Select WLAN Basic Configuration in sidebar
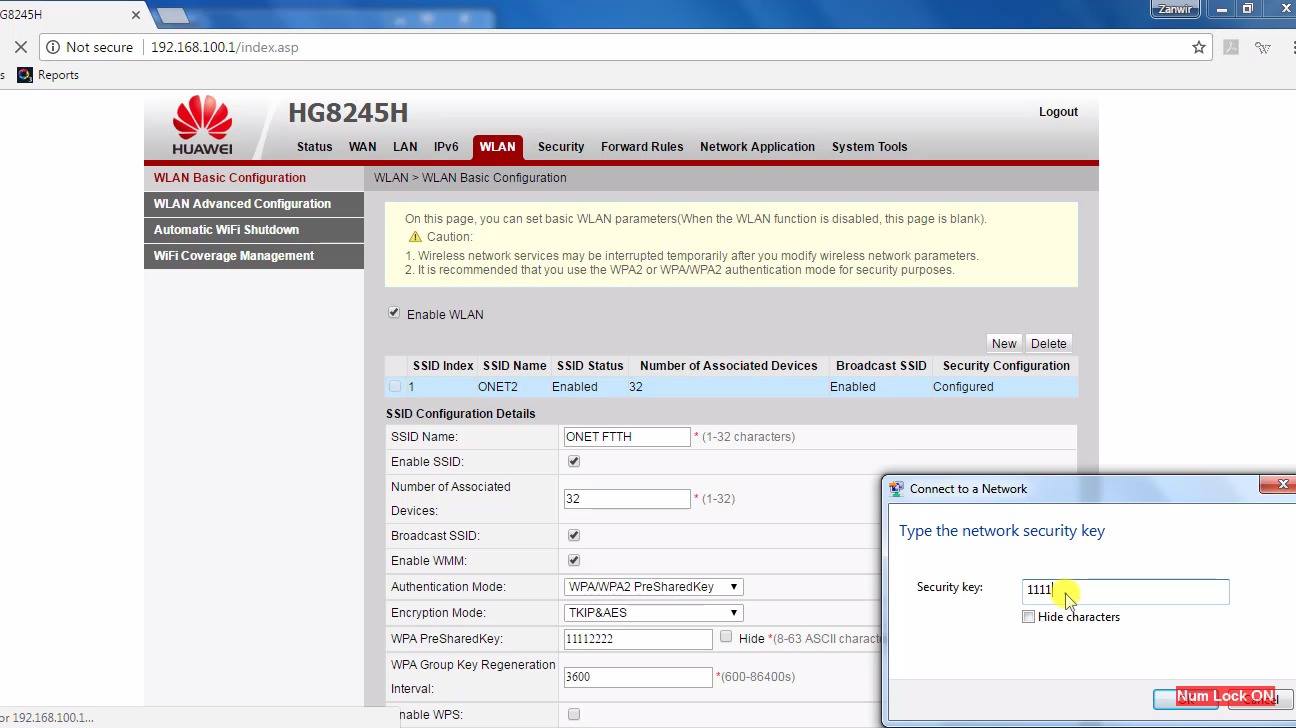This screenshot has width=1296, height=728. 254,178
